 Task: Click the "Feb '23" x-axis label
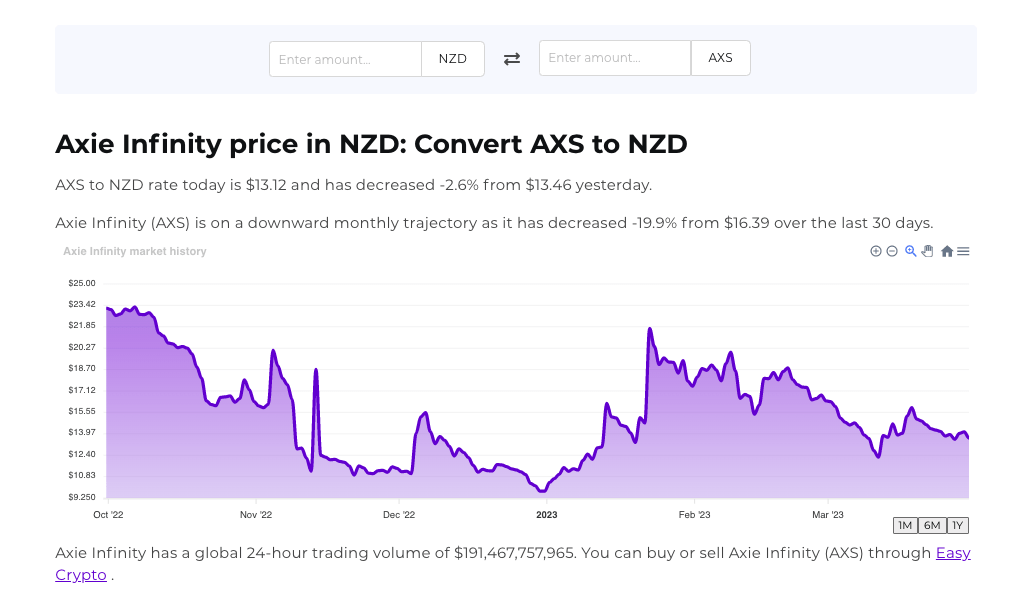pos(694,515)
